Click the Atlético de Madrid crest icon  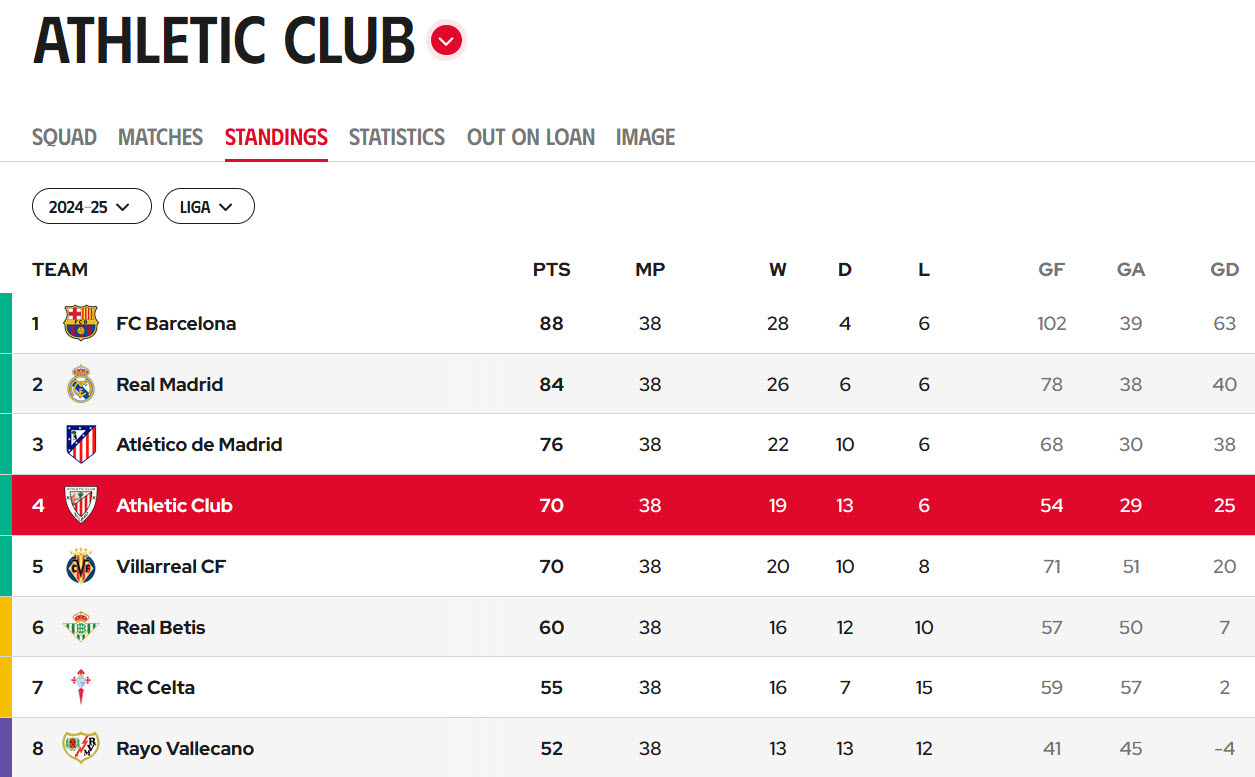pyautogui.click(x=81, y=444)
